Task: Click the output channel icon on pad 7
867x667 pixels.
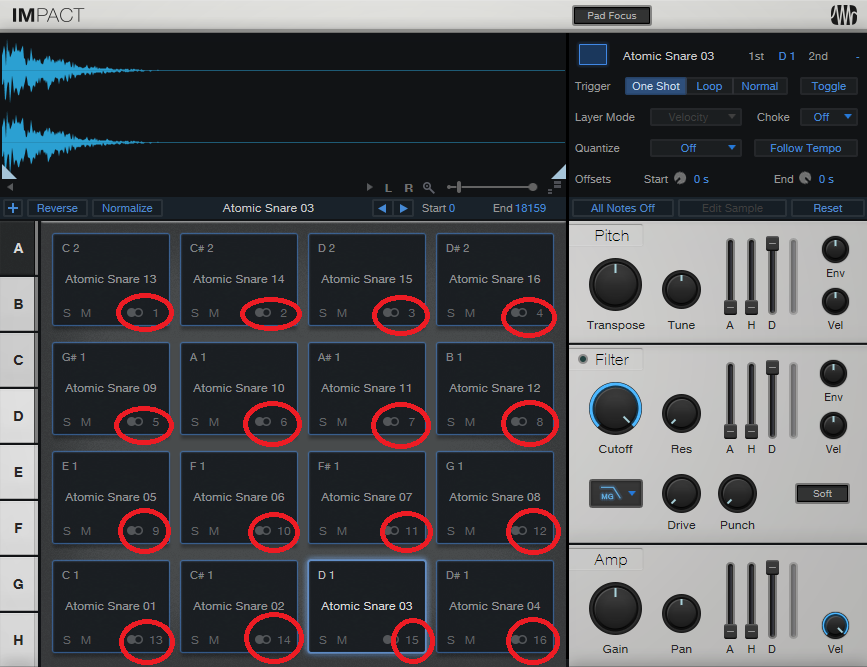Action: tap(391, 422)
